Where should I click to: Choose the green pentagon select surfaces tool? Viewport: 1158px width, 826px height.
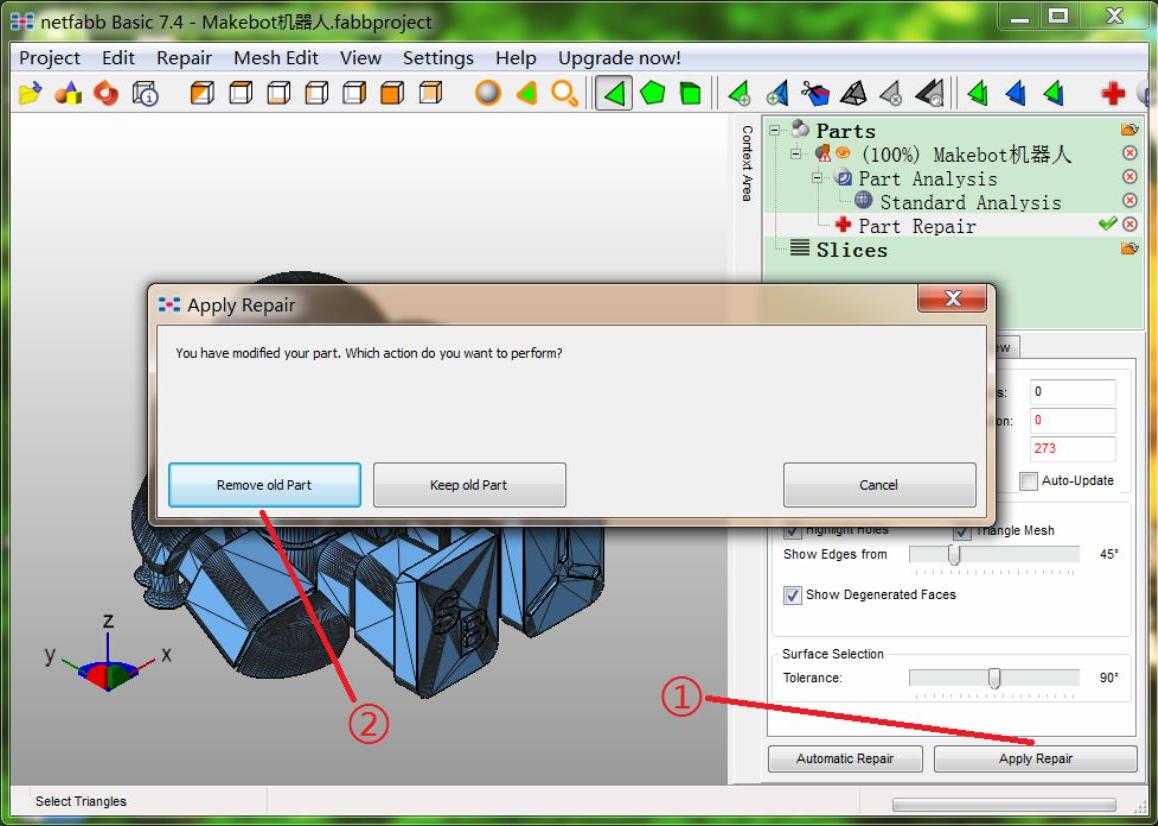[652, 94]
